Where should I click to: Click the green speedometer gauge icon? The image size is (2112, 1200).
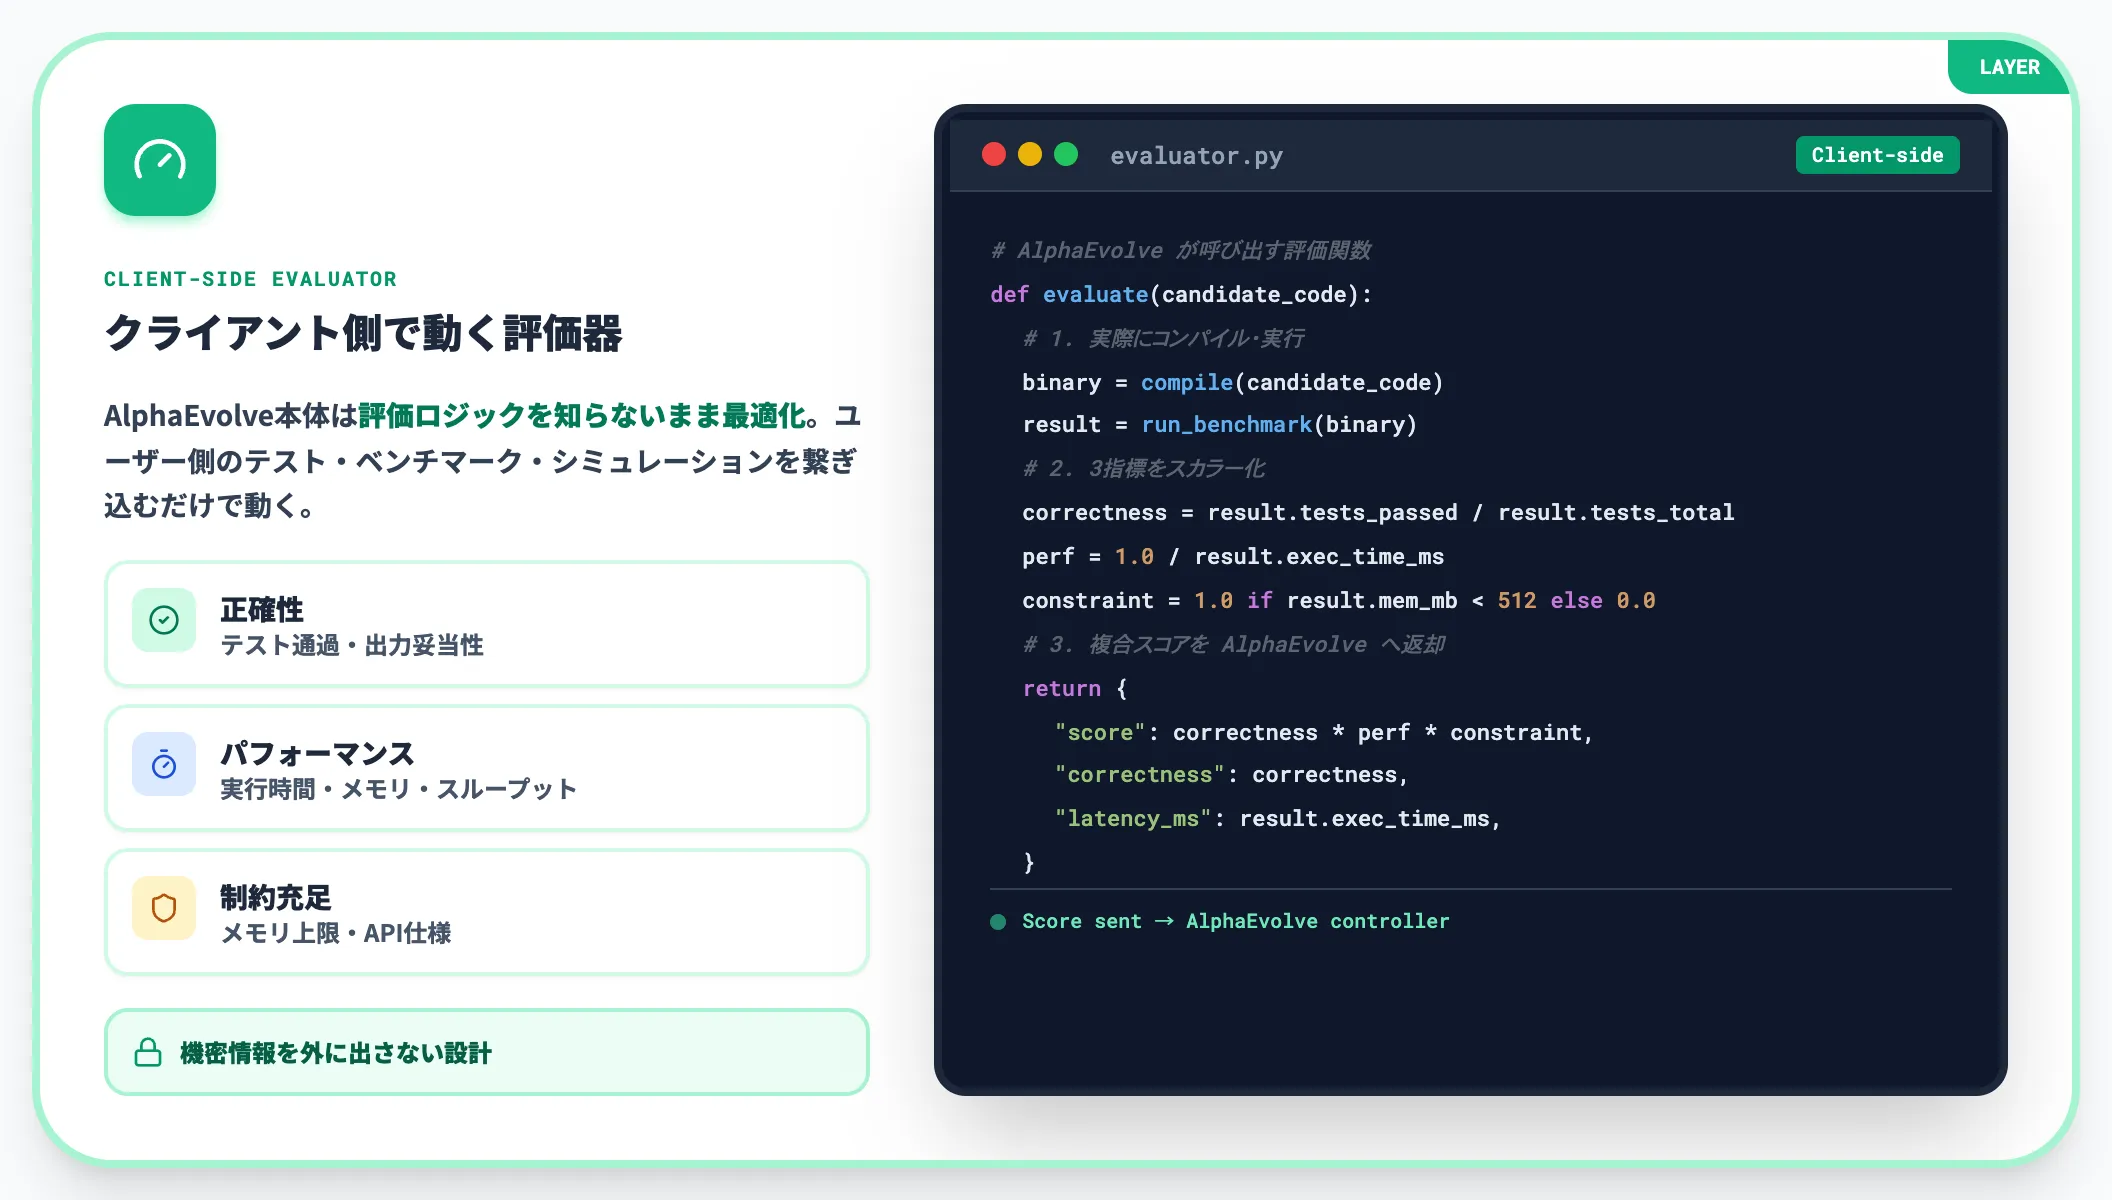160,160
